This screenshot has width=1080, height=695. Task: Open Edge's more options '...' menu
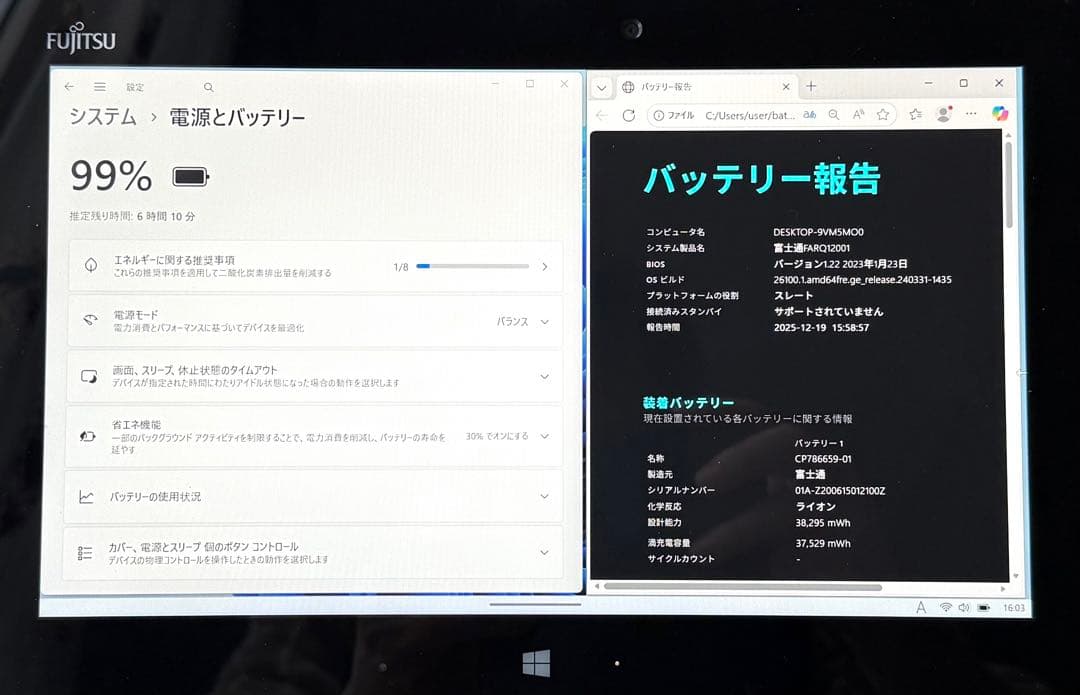pyautogui.click(x=972, y=114)
